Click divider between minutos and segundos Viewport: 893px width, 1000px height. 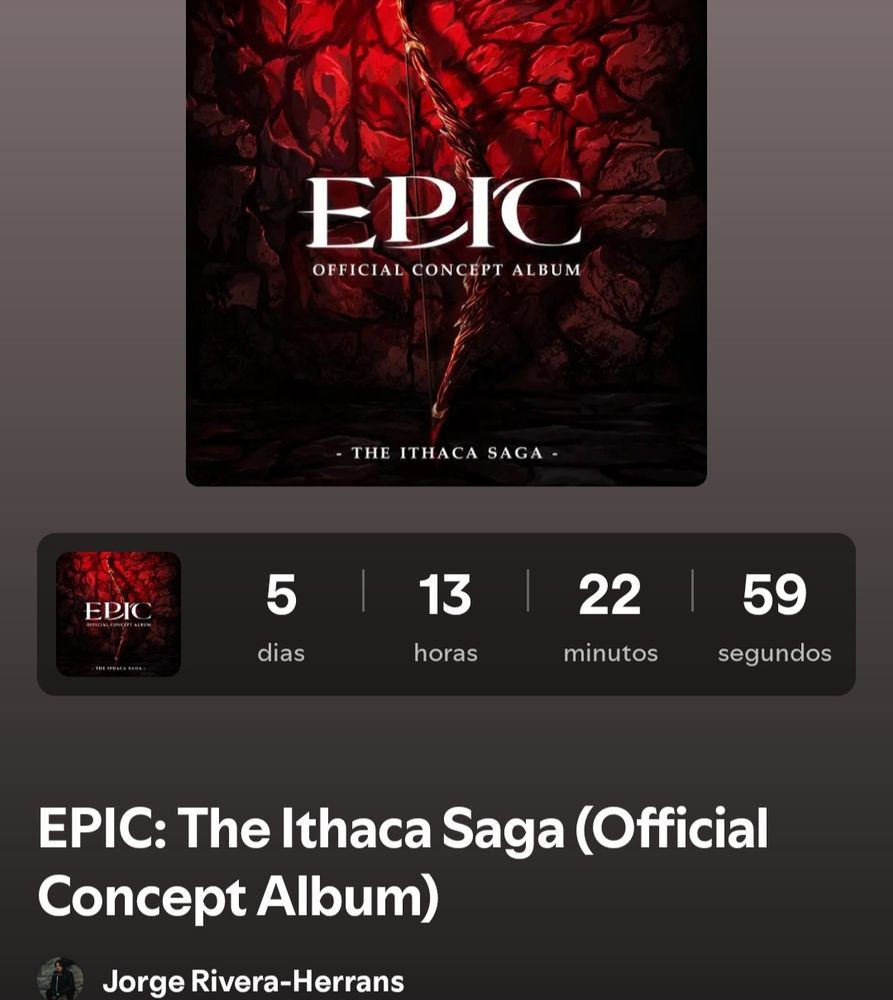click(x=693, y=591)
